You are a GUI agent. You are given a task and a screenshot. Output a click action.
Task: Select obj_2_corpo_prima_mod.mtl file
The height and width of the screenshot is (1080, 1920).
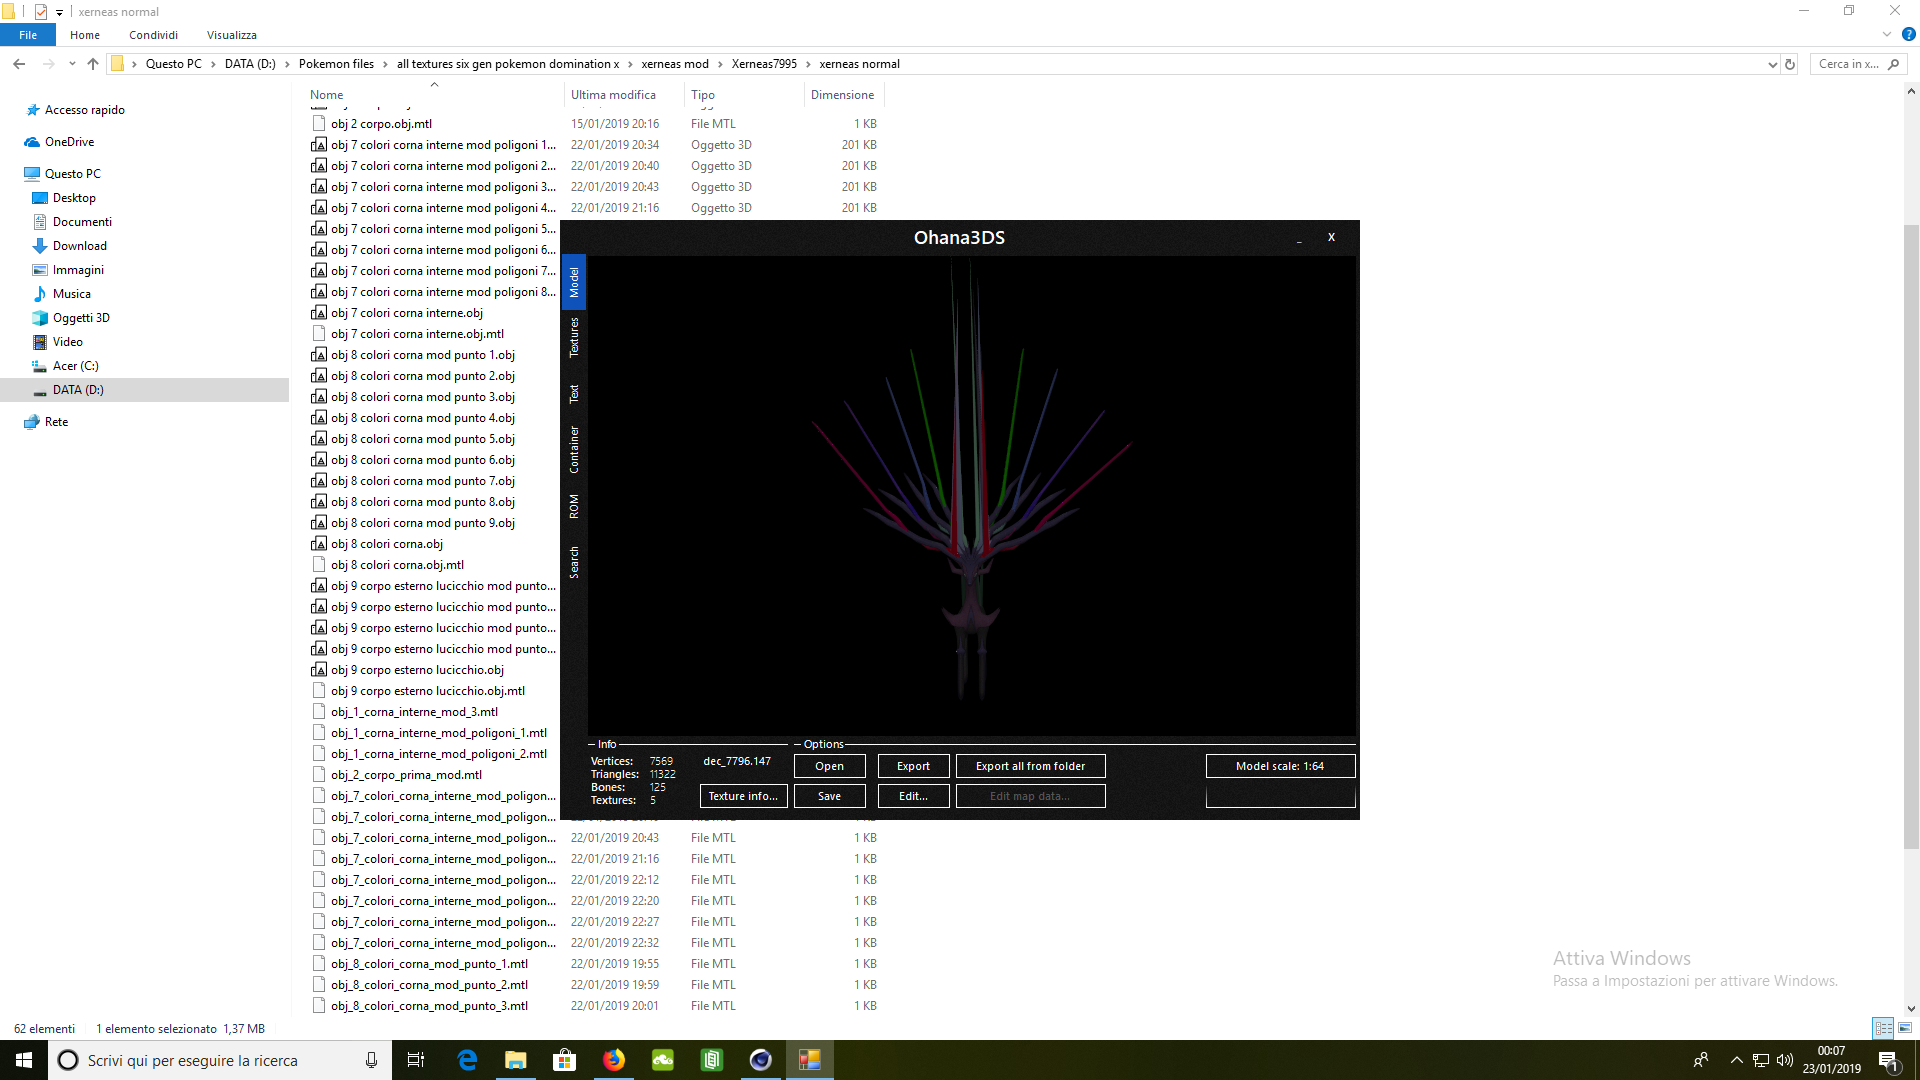click(x=406, y=775)
